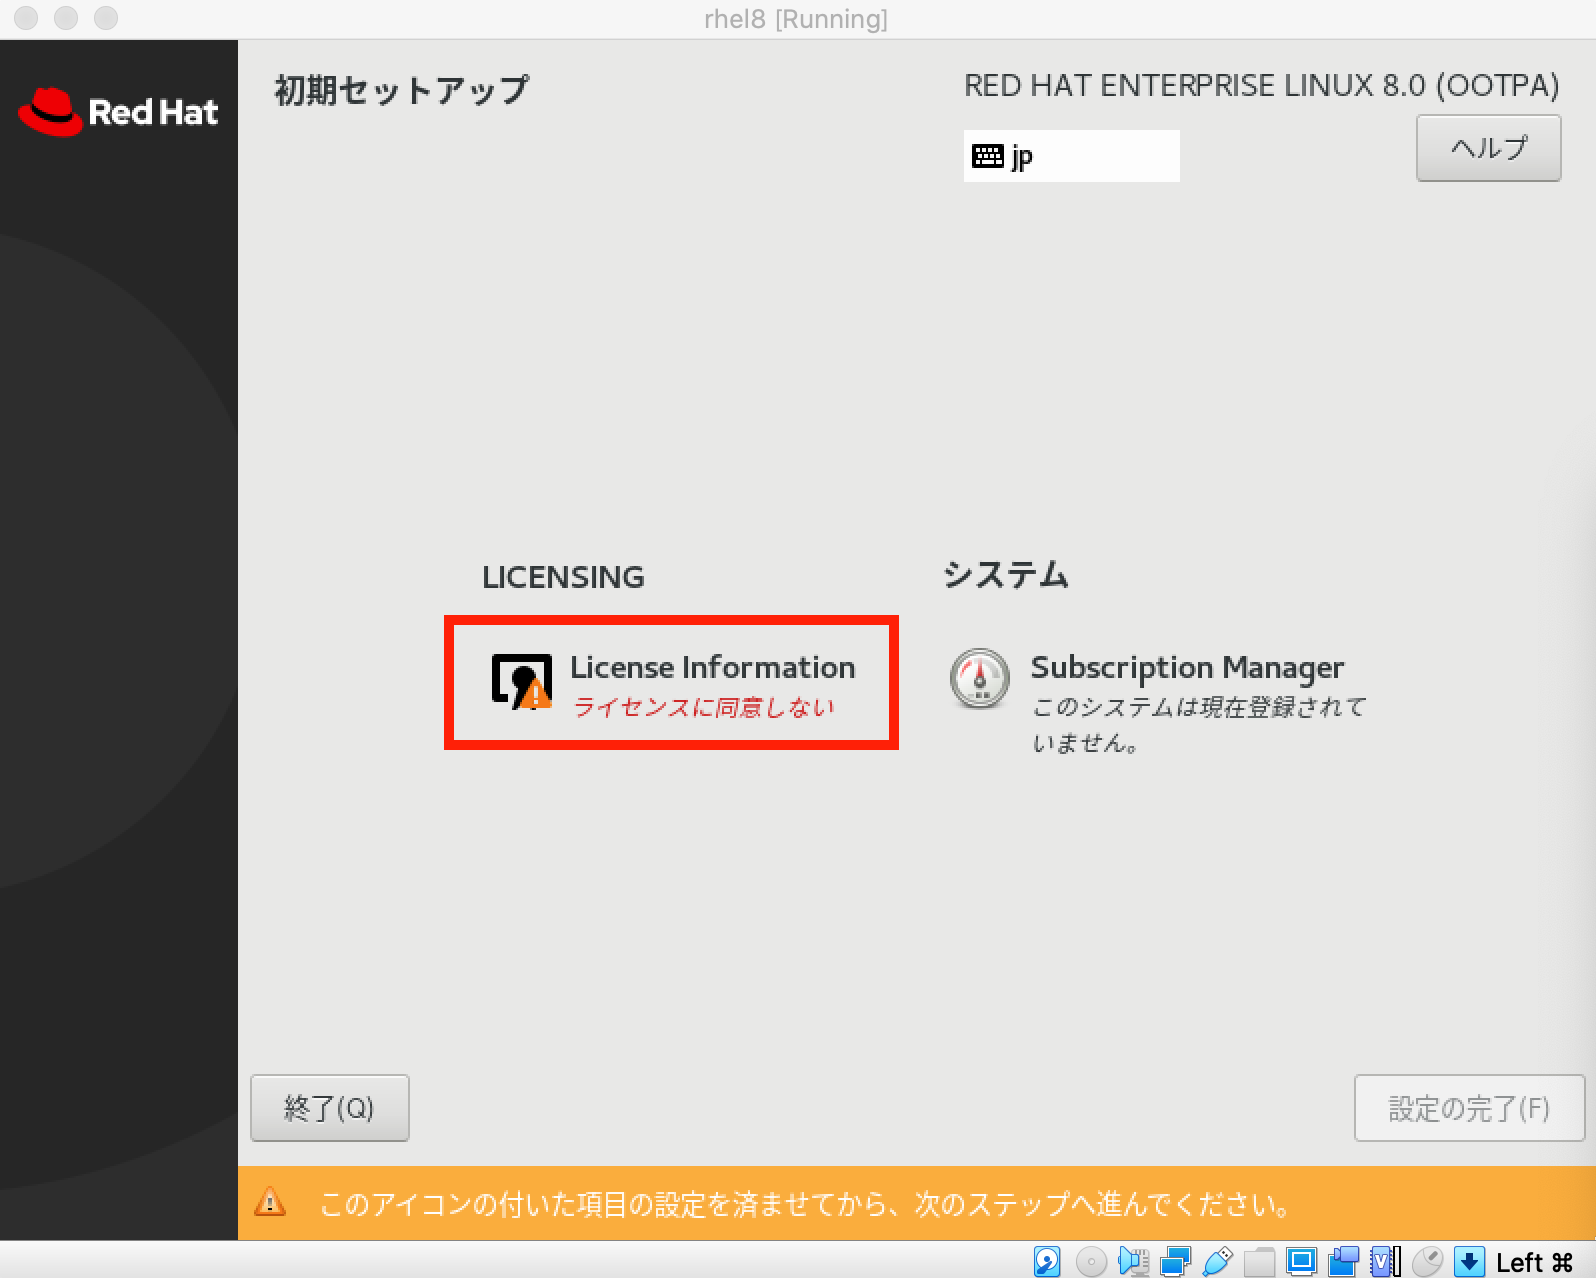The image size is (1596, 1278).
Task: Click the 終了(Q) quit button
Action: (329, 1108)
